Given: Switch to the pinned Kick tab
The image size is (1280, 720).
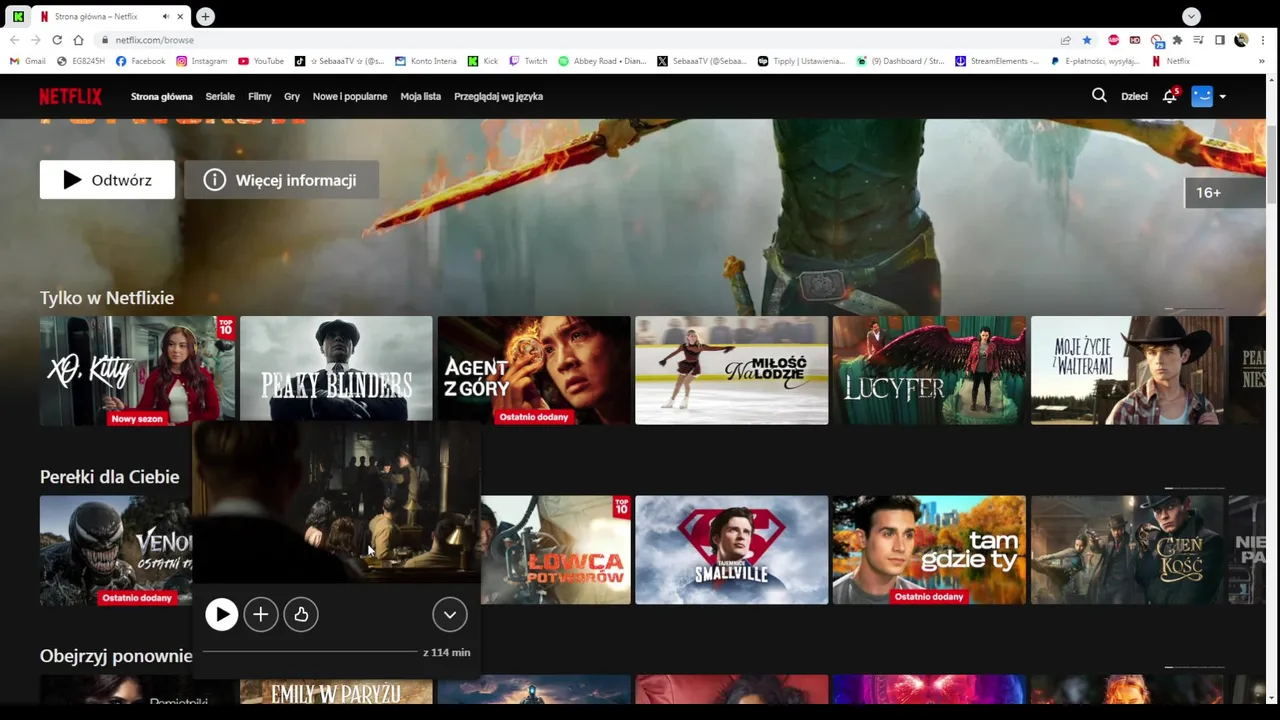Looking at the screenshot, I should point(18,17).
